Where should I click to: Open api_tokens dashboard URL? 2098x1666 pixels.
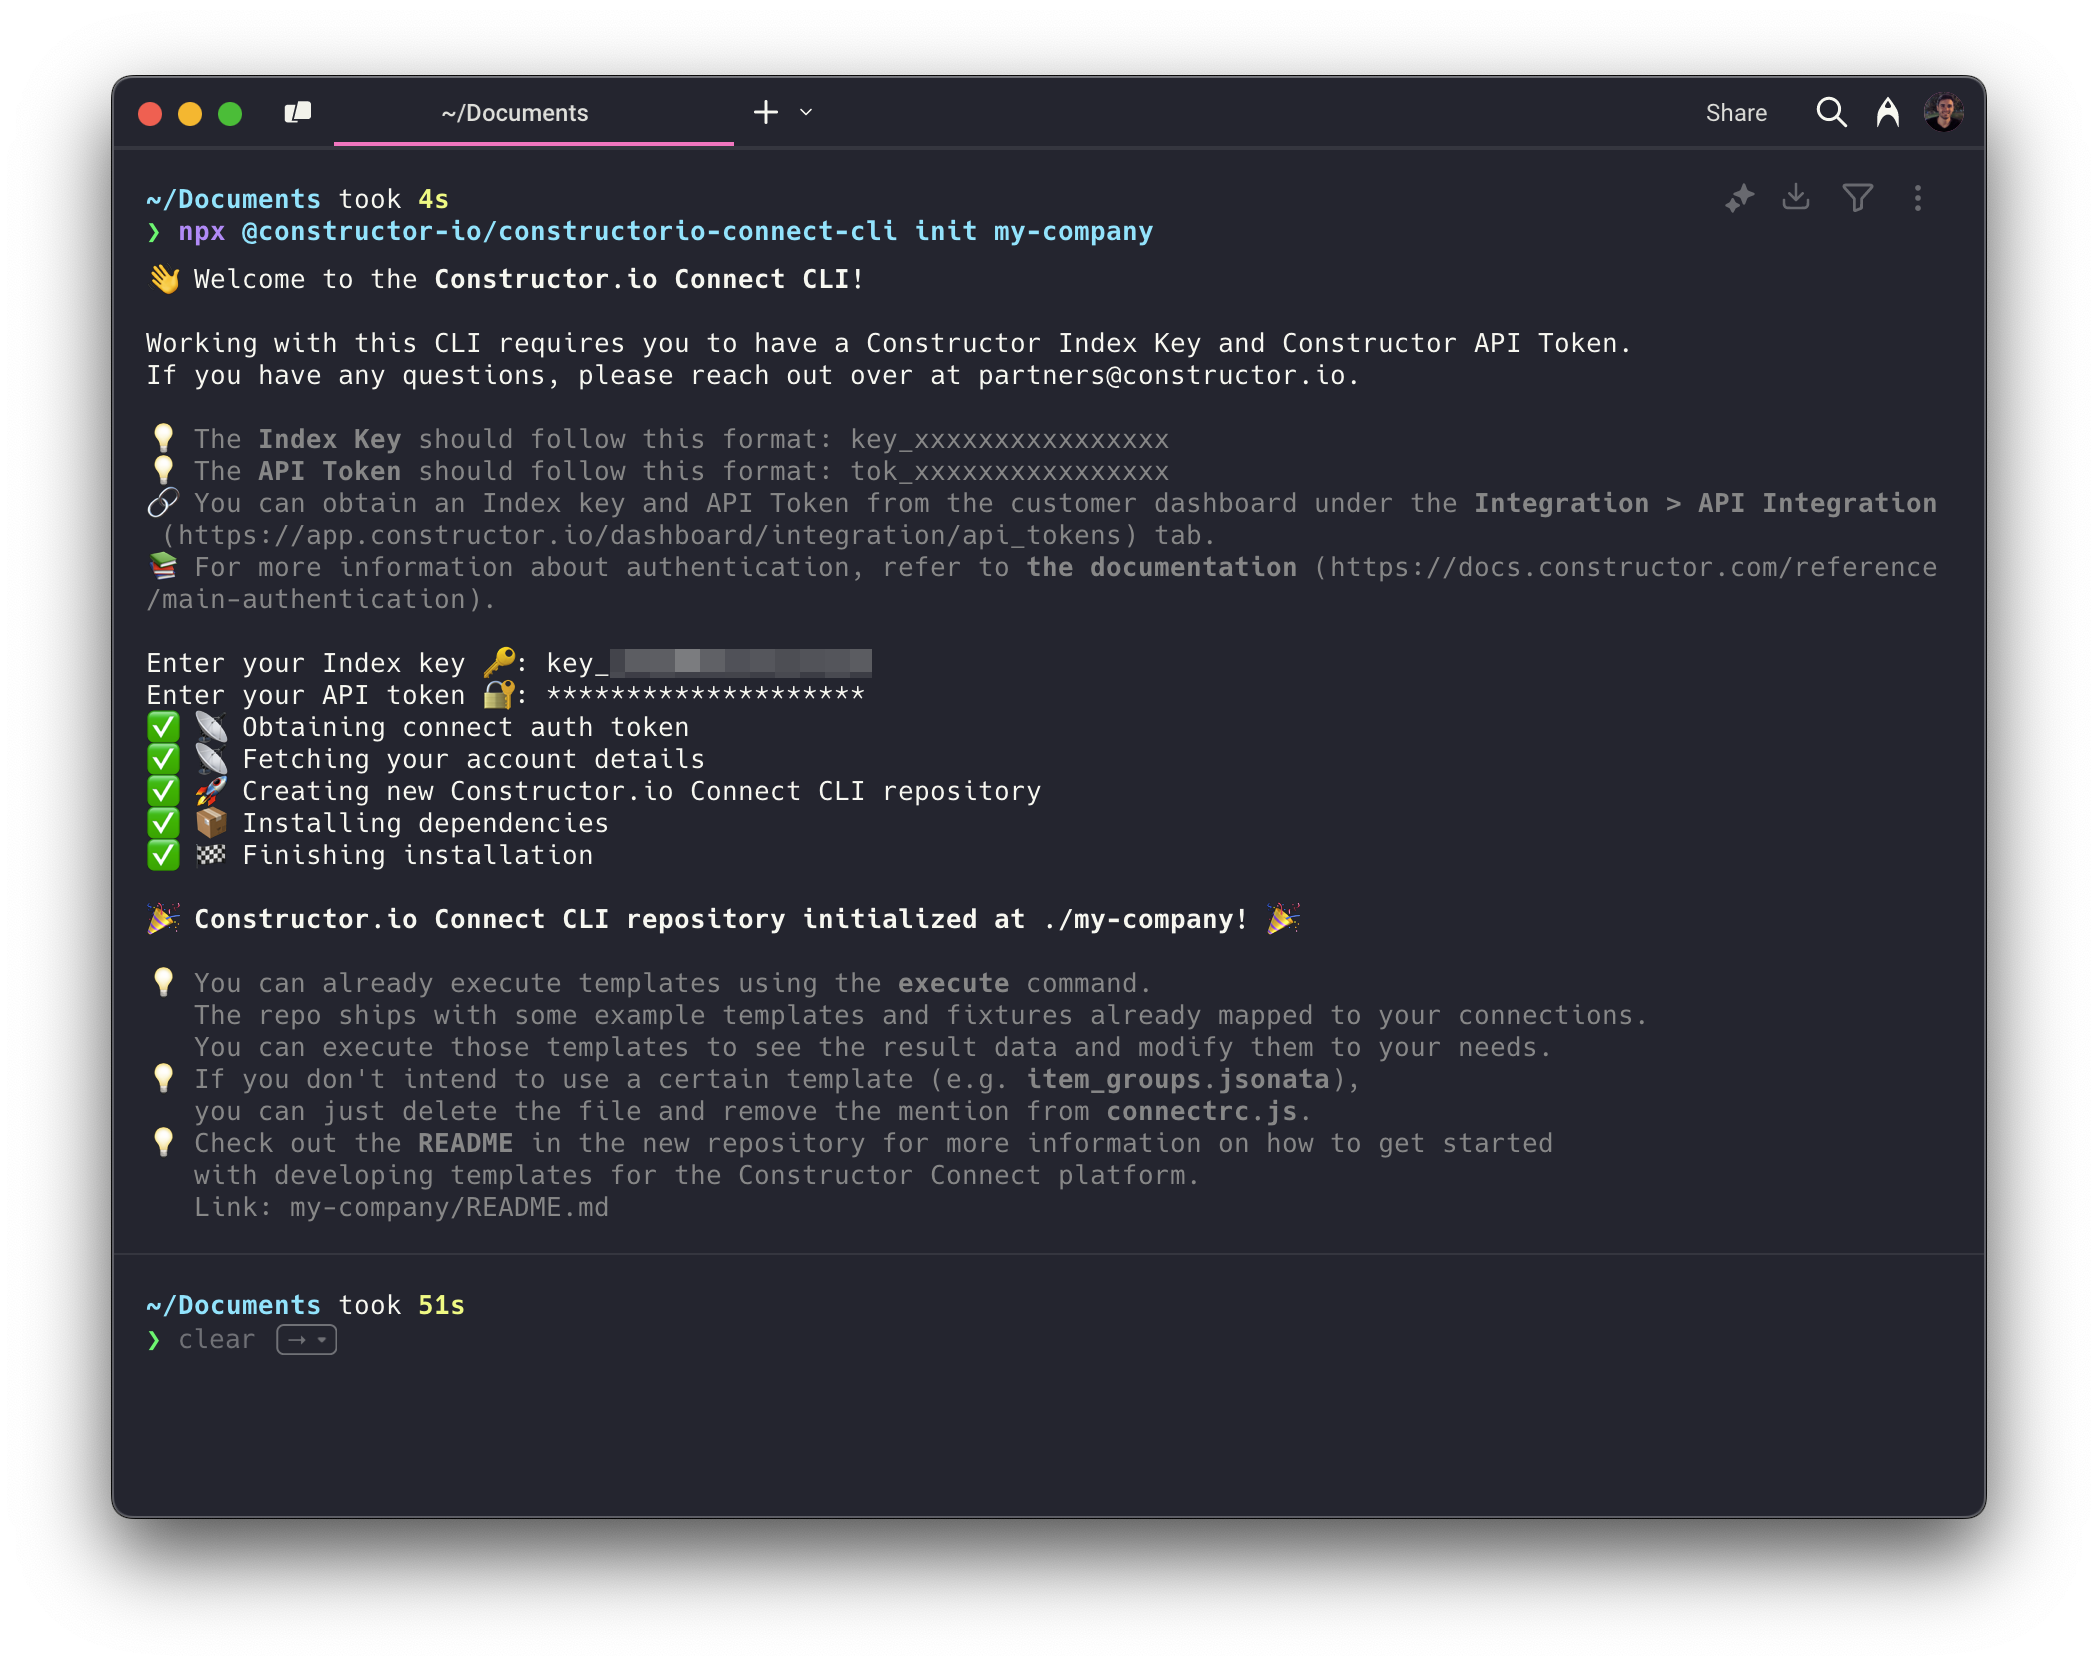coord(650,535)
